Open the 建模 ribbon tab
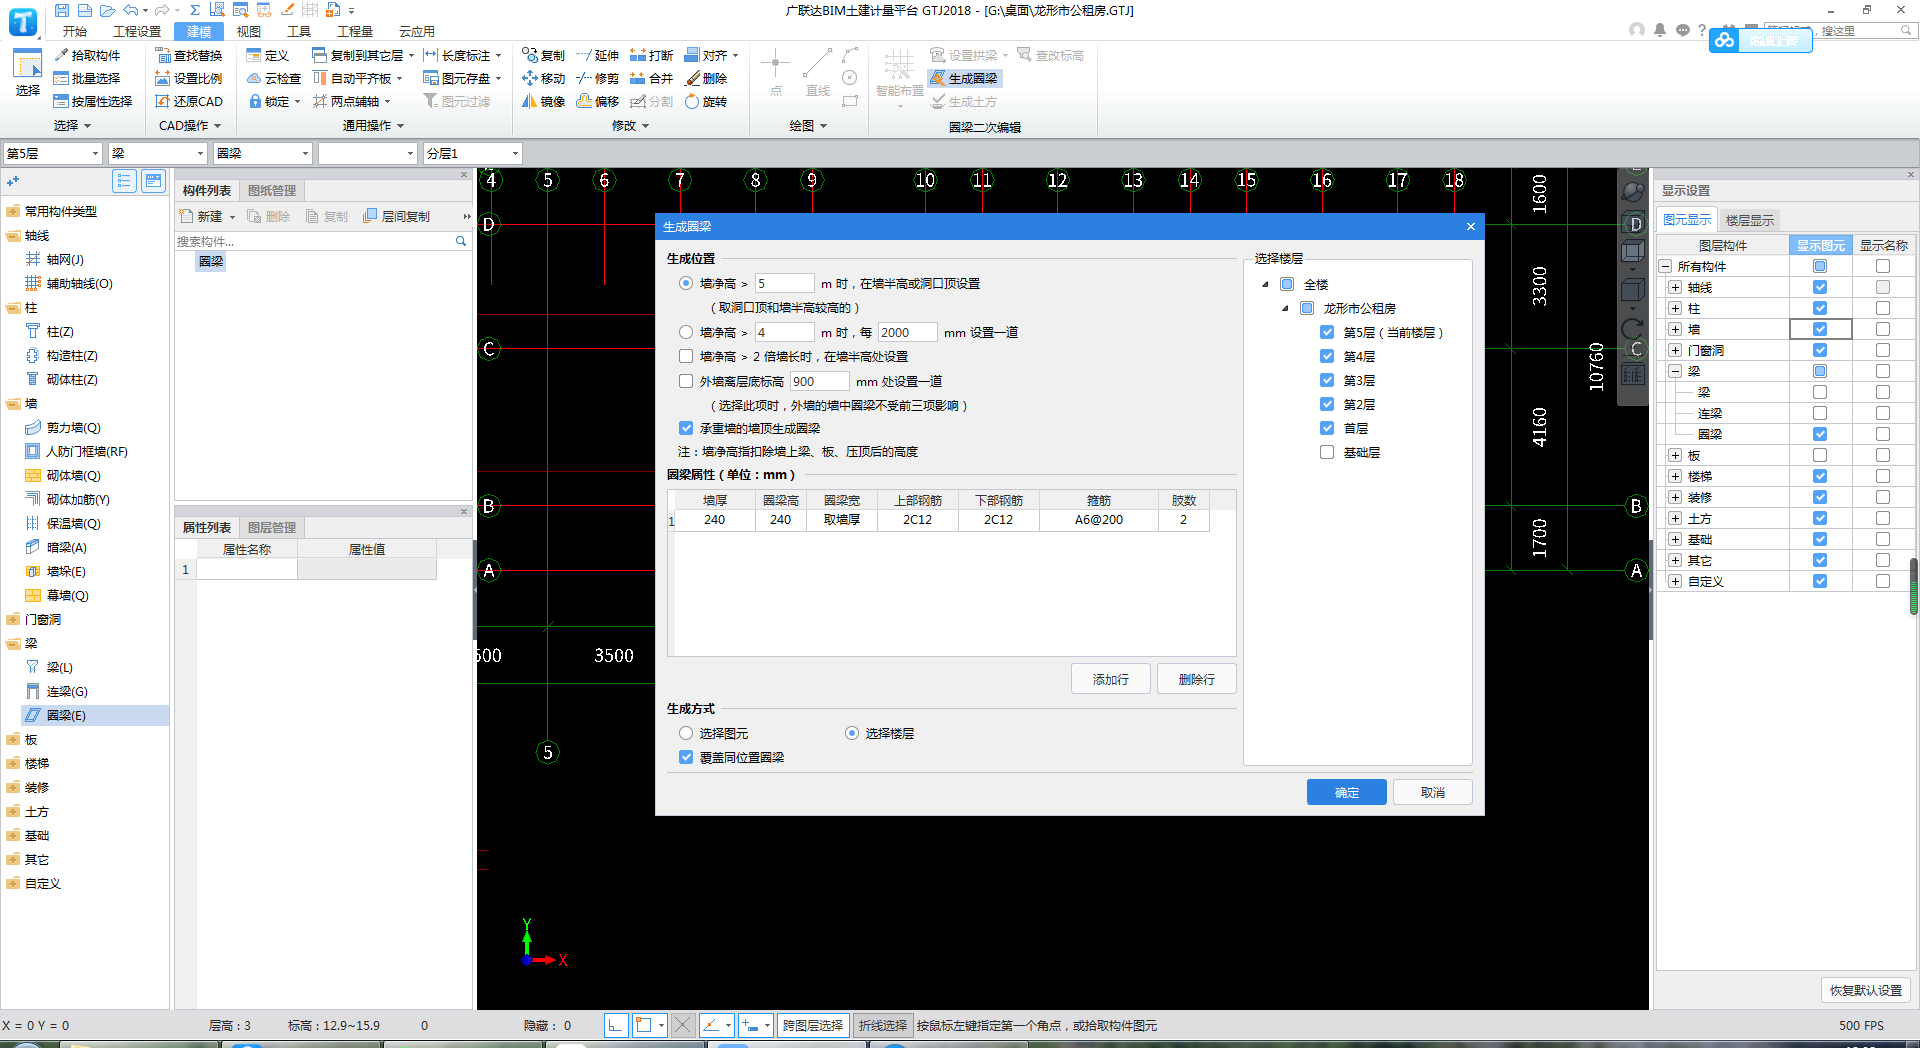This screenshot has width=1920, height=1048. tap(199, 31)
